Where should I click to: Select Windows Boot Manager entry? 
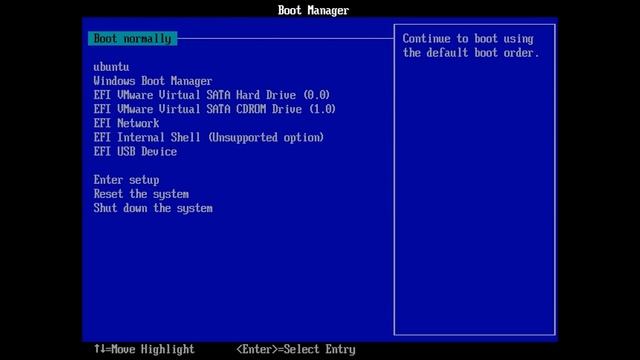tap(153, 81)
